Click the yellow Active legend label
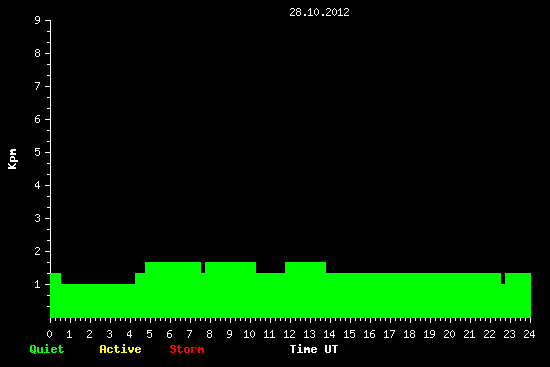Viewport: 550px width, 367px height. tap(120, 349)
